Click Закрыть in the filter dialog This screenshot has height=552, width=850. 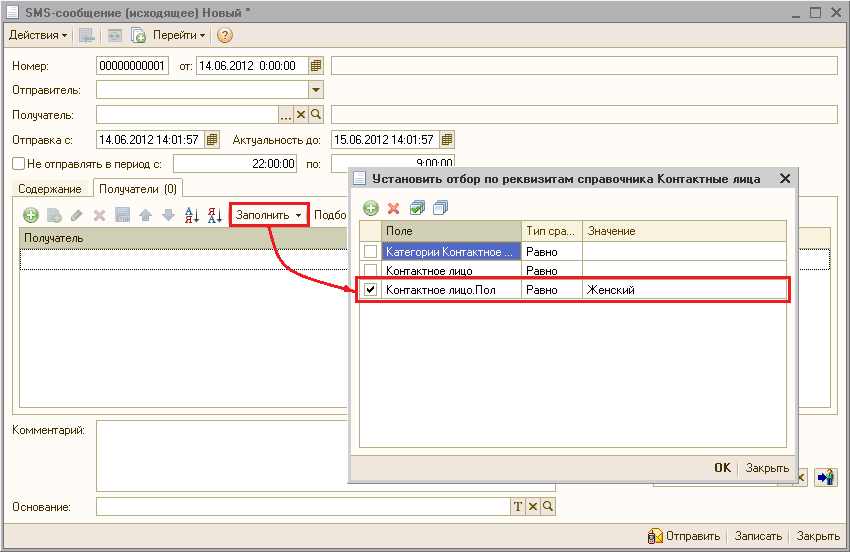767,468
